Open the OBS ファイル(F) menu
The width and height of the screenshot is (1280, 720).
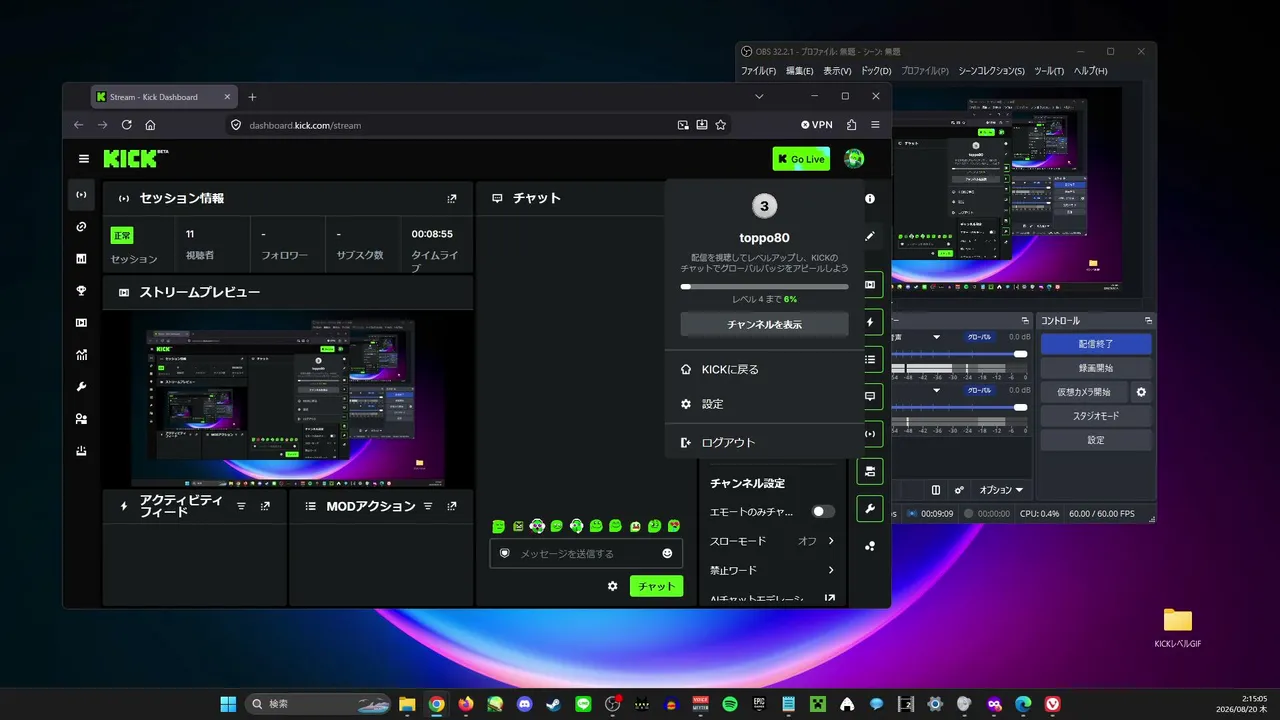tap(758, 71)
